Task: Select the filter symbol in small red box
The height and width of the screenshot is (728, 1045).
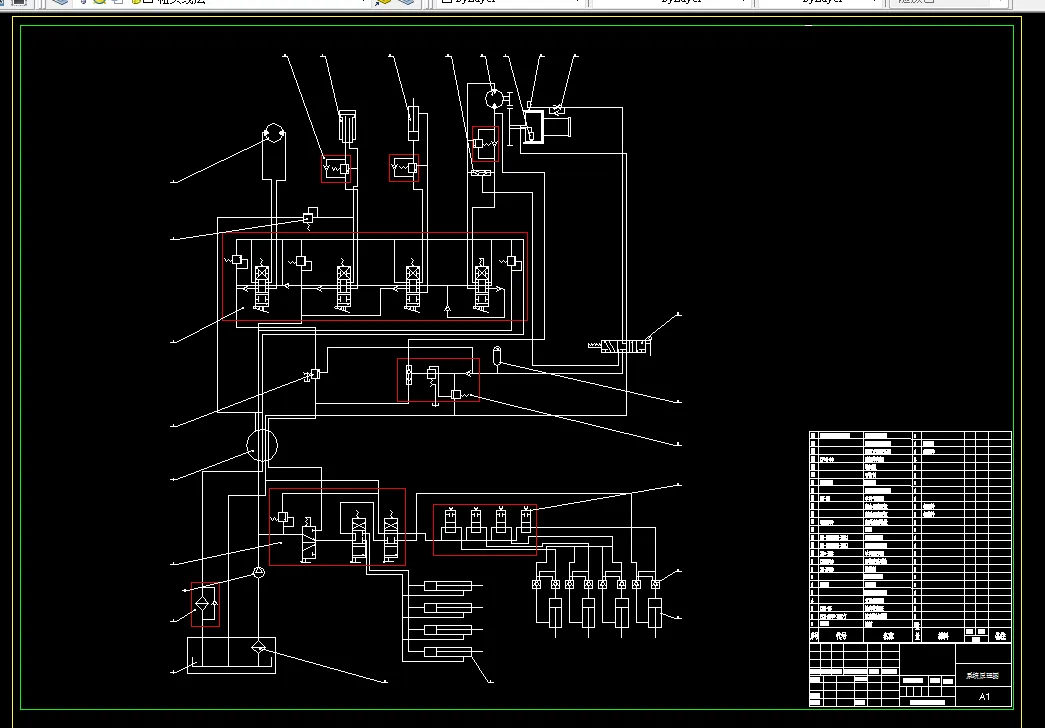Action: 204,603
